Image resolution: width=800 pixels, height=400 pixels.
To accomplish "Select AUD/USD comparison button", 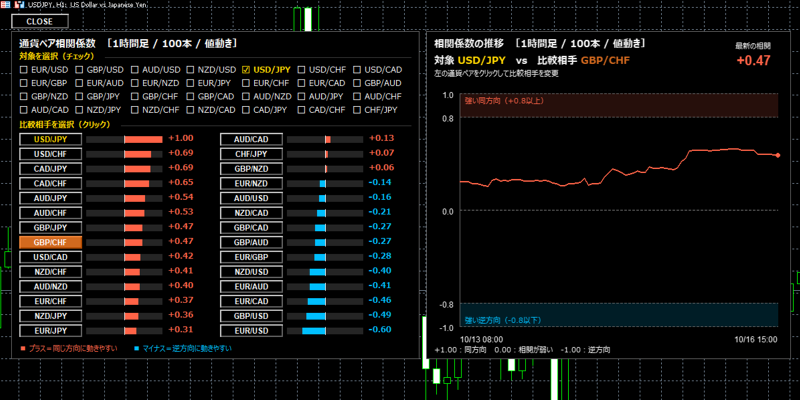I will [252, 198].
